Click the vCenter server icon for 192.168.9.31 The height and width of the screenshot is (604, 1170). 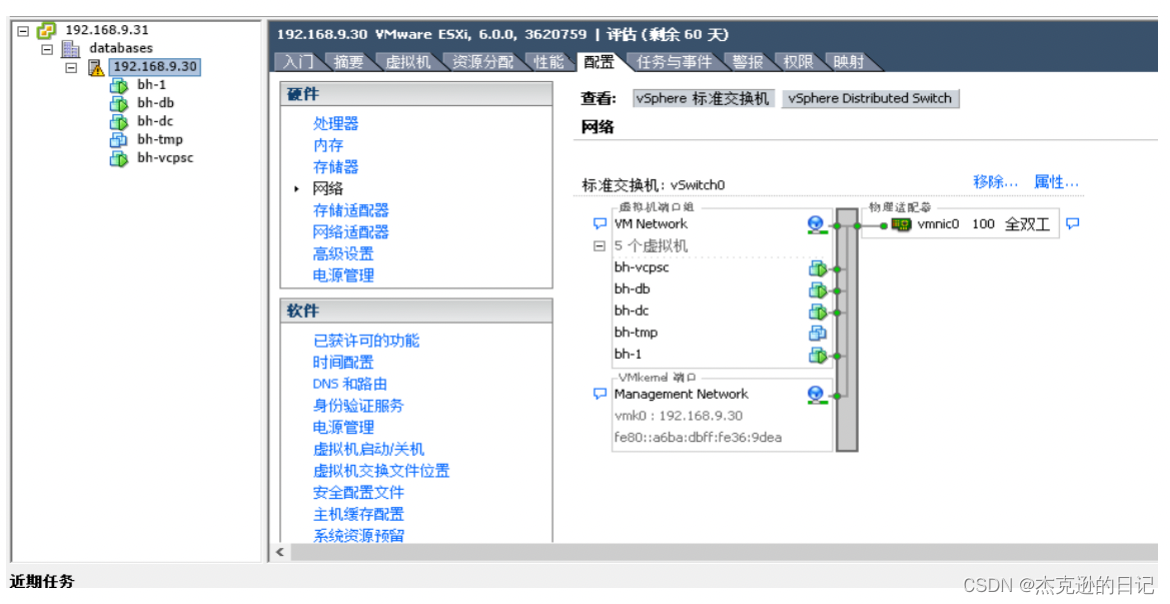coord(46,31)
